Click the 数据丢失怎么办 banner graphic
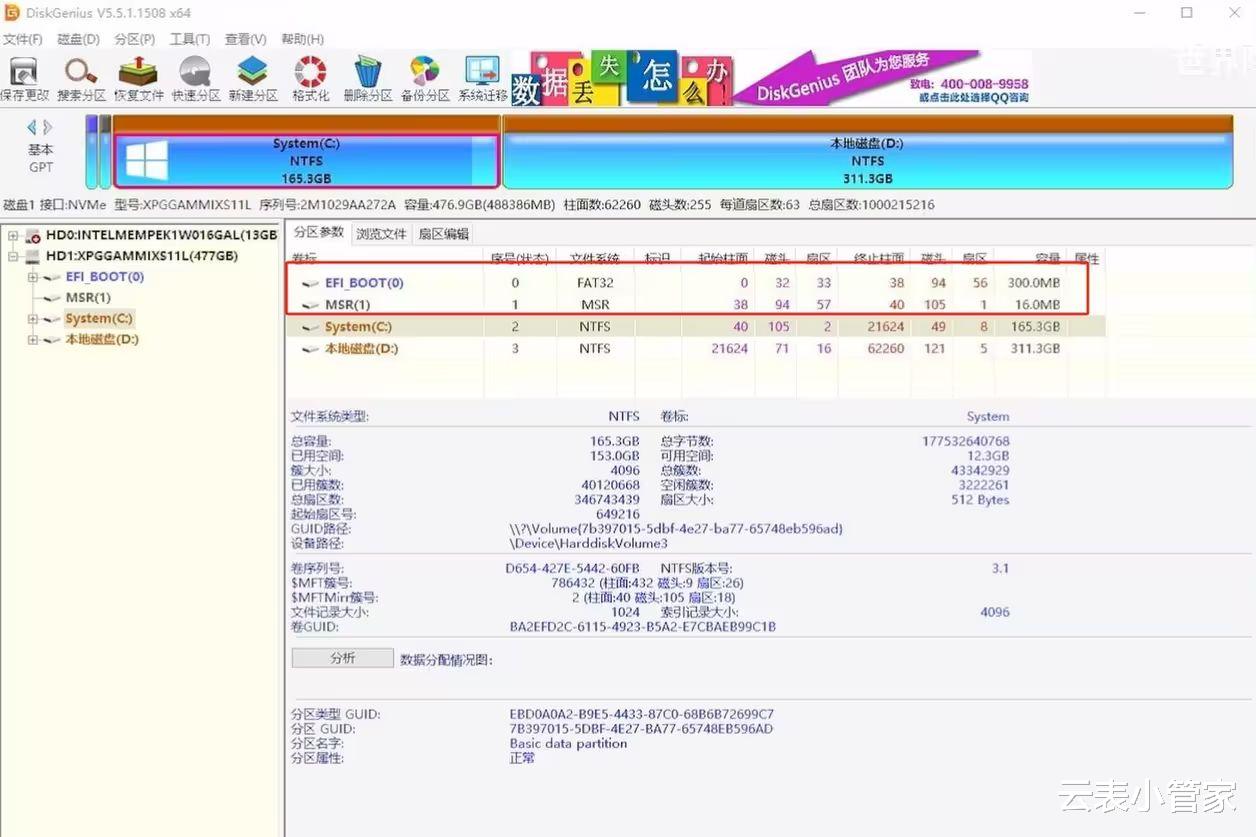The image size is (1256, 837). [623, 78]
